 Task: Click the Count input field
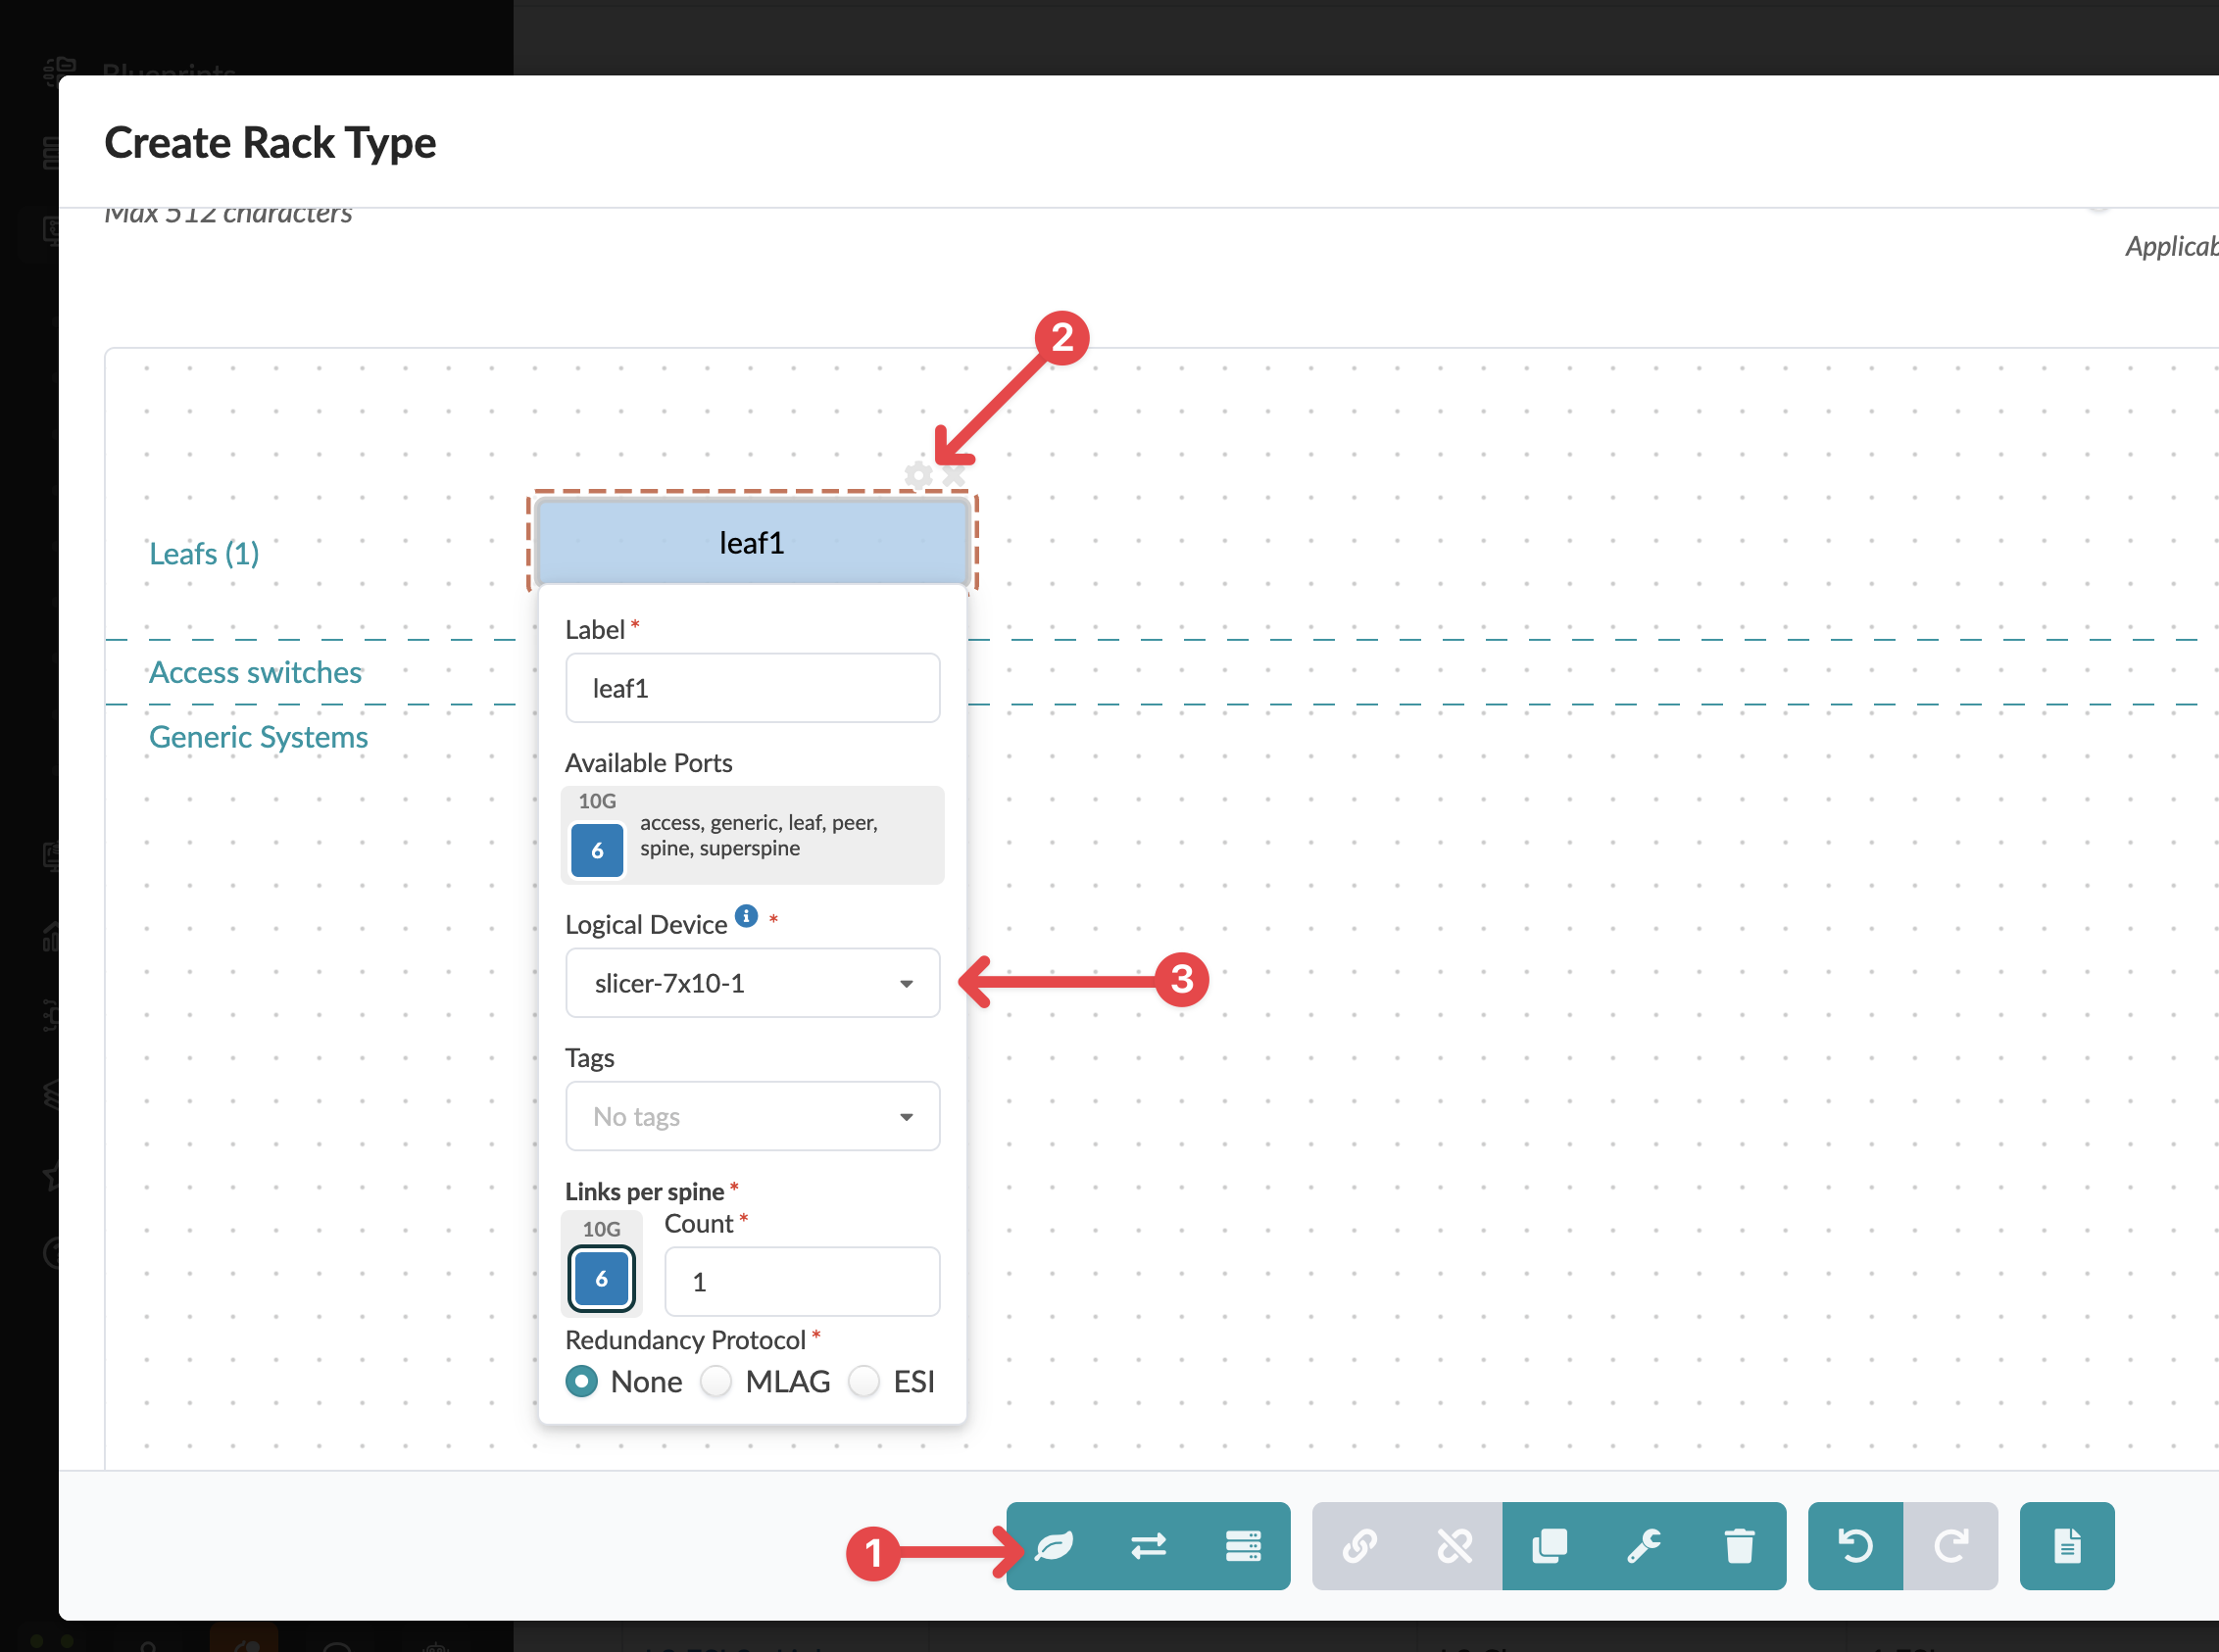[x=802, y=1281]
